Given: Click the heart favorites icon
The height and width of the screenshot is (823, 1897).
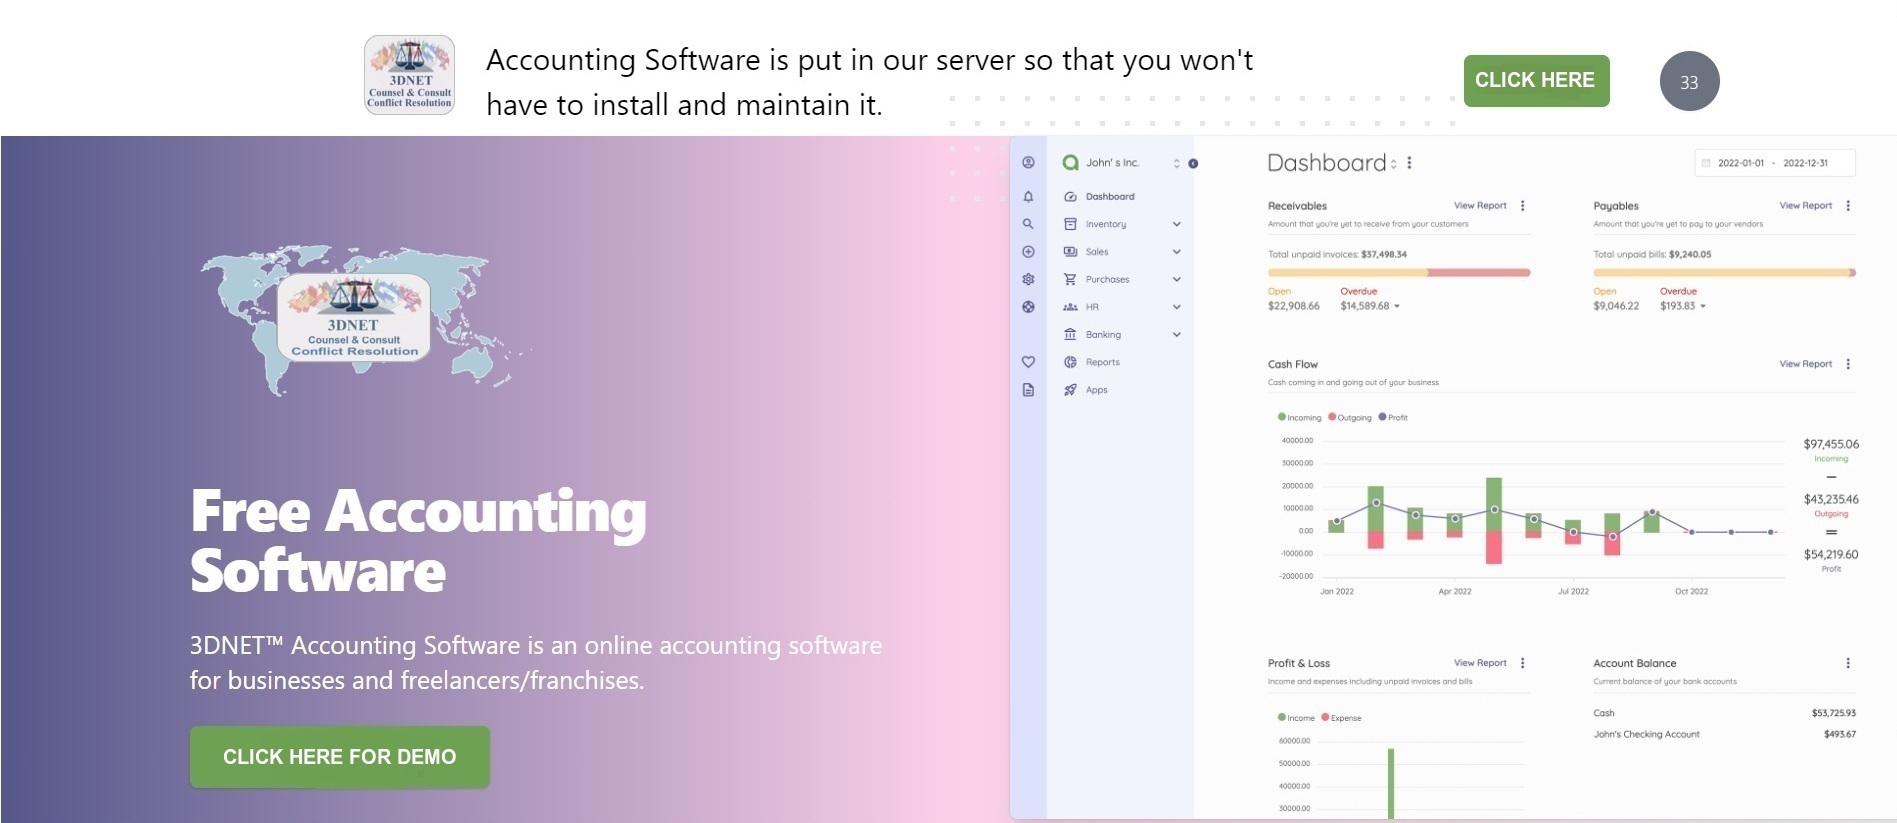Looking at the screenshot, I should tap(1028, 362).
